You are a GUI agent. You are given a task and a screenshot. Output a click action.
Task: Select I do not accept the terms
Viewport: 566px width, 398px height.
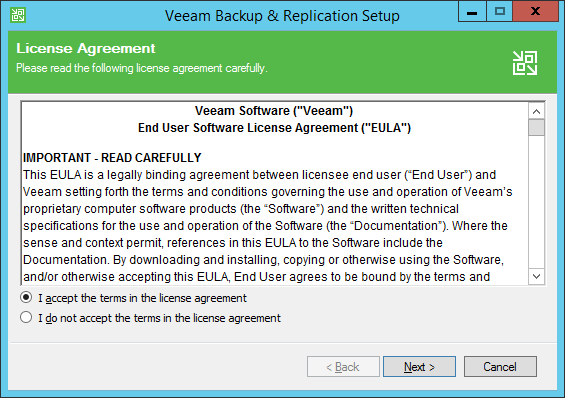click(x=26, y=318)
